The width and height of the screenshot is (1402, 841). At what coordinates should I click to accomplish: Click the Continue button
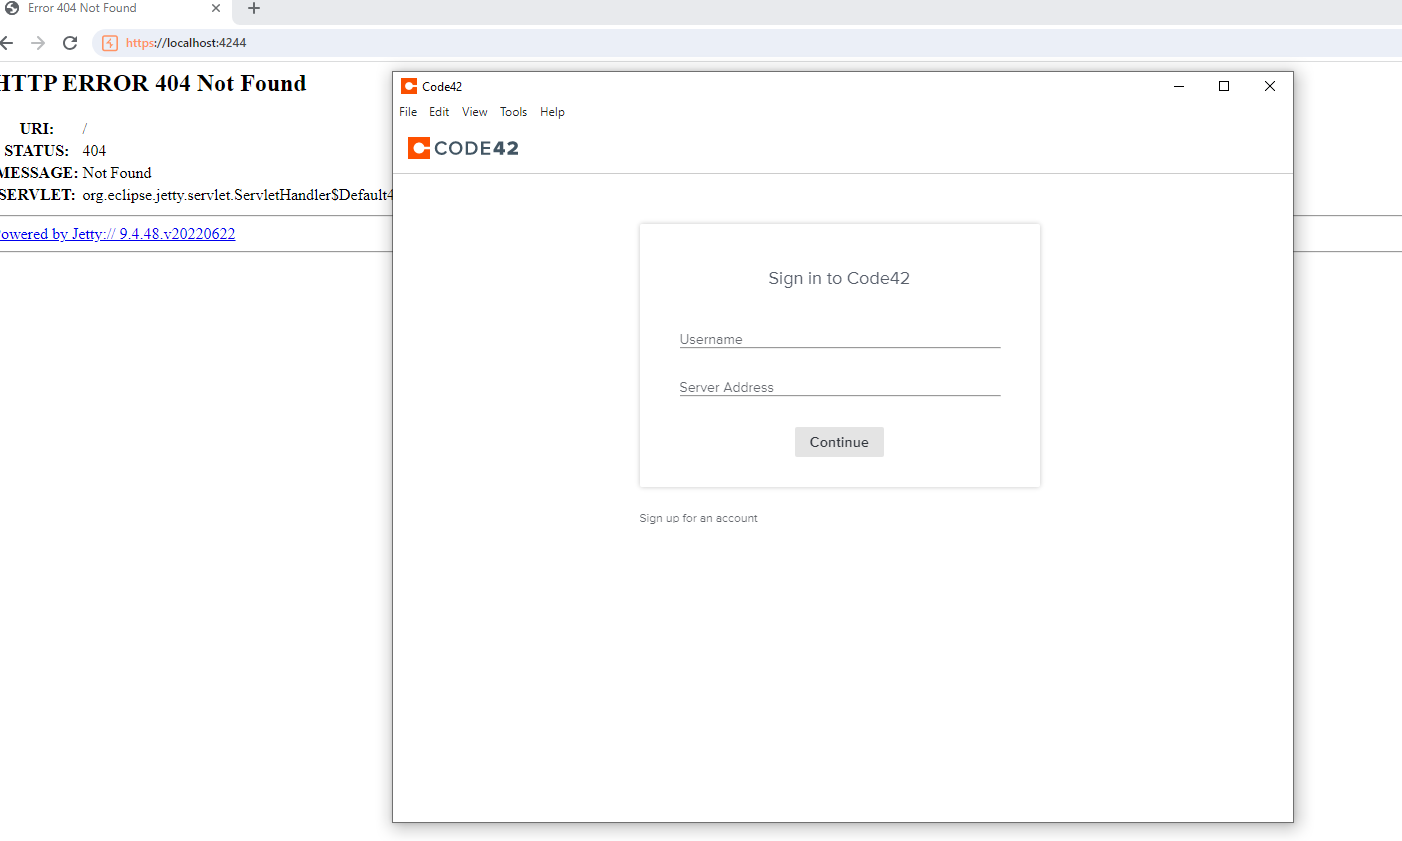[x=839, y=442]
